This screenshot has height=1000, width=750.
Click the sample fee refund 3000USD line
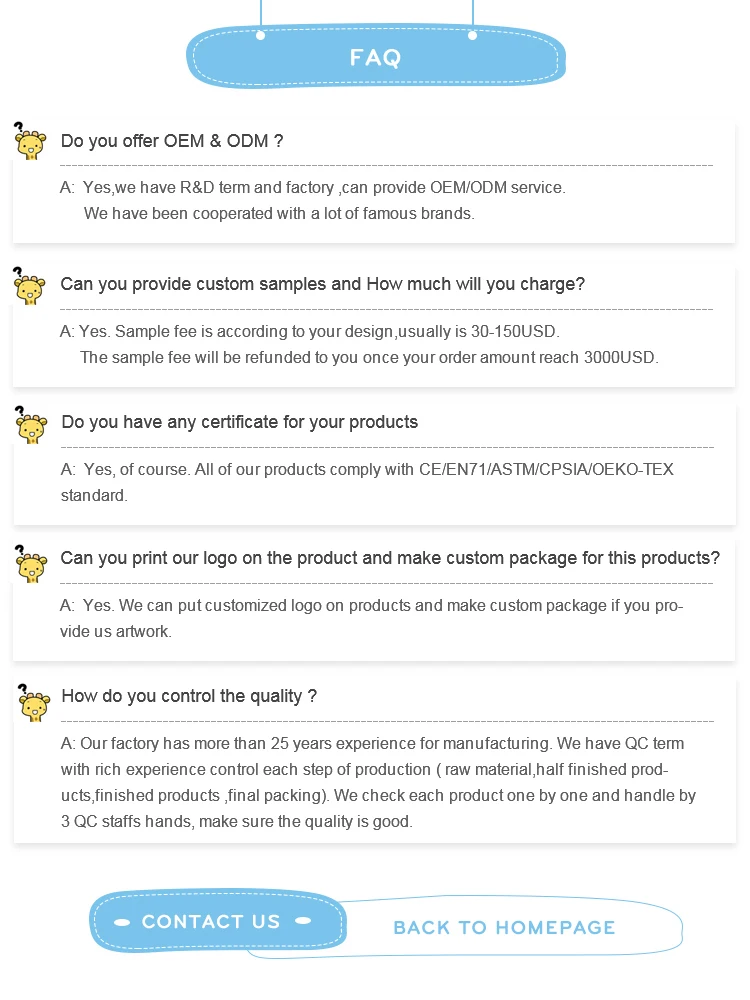point(369,357)
